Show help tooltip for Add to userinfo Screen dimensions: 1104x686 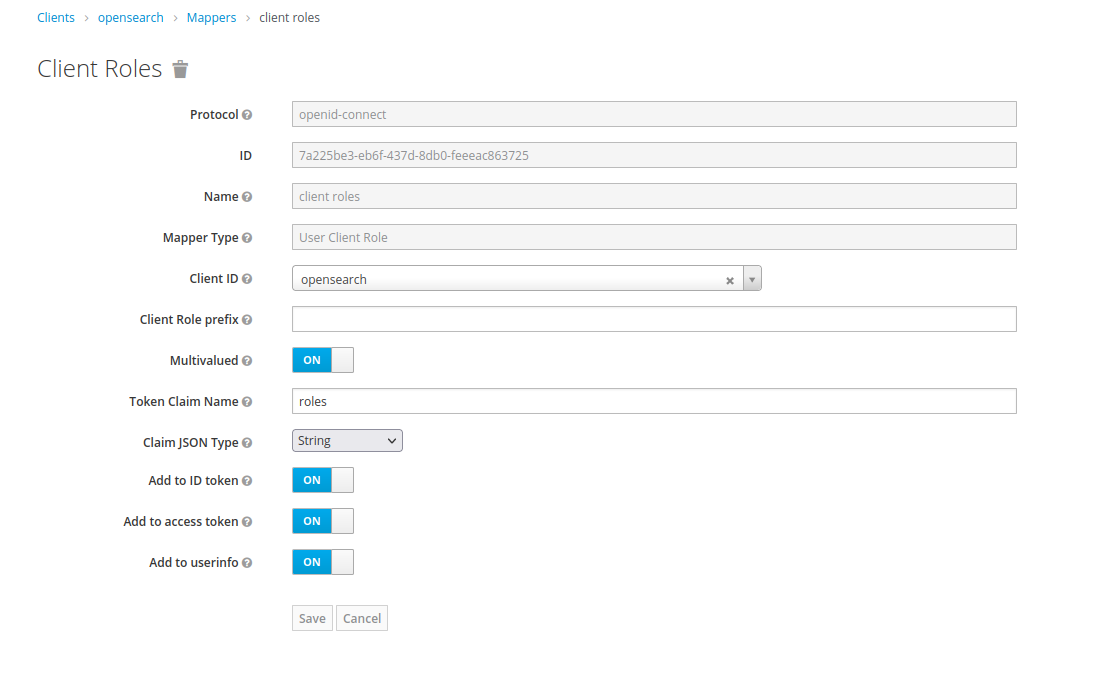247,563
